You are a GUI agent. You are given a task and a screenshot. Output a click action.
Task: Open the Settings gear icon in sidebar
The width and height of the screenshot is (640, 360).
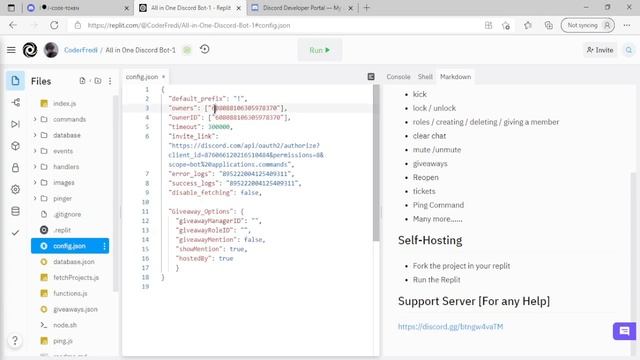click(x=16, y=189)
